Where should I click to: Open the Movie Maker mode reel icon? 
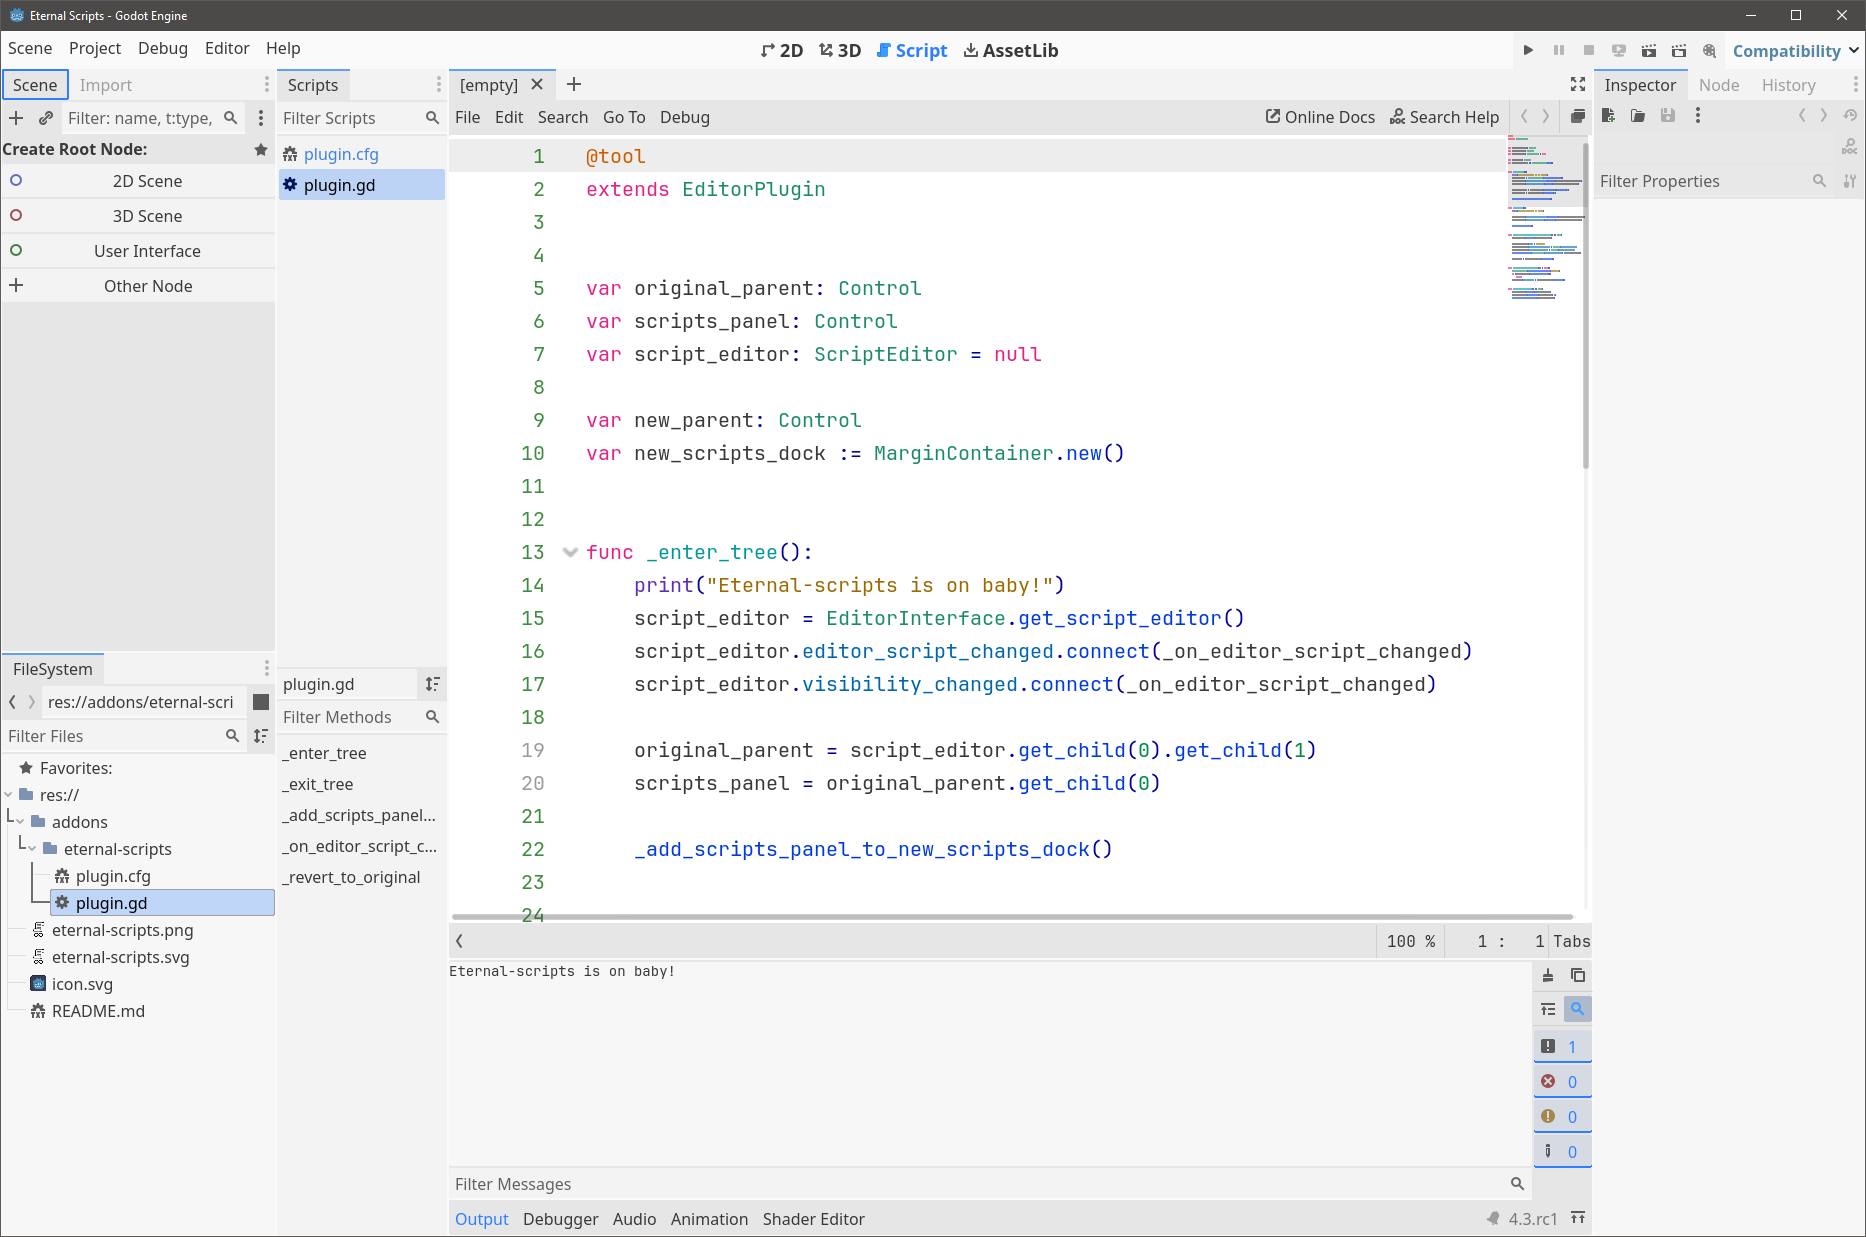pyautogui.click(x=1710, y=50)
